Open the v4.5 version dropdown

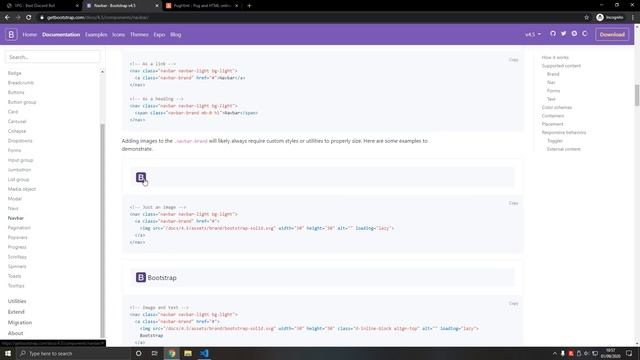tap(533, 35)
